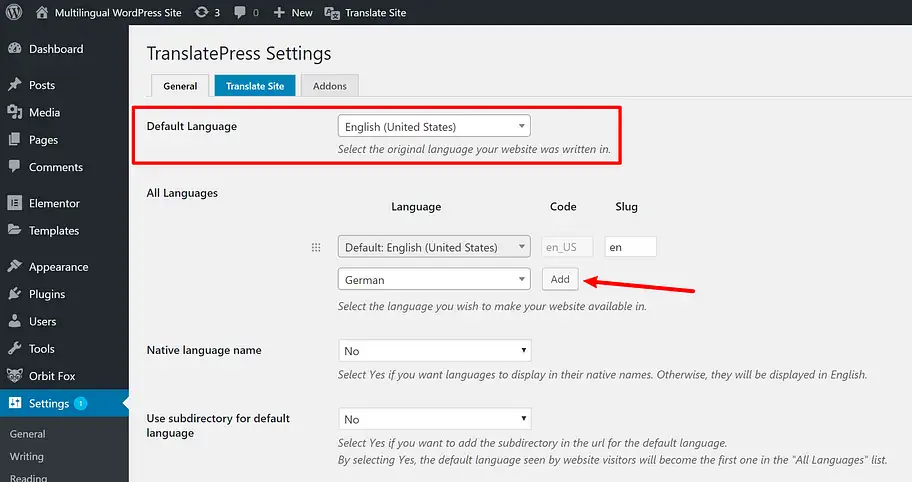Click the All Languages label

tap(182, 193)
